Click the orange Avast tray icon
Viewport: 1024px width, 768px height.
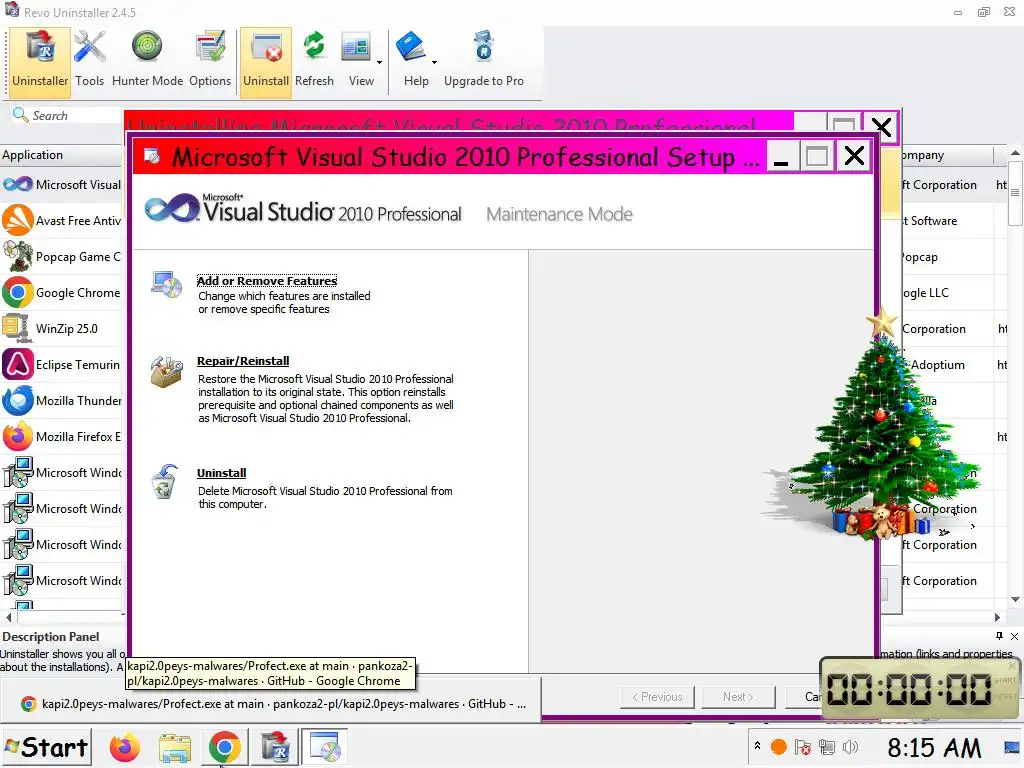click(x=778, y=746)
